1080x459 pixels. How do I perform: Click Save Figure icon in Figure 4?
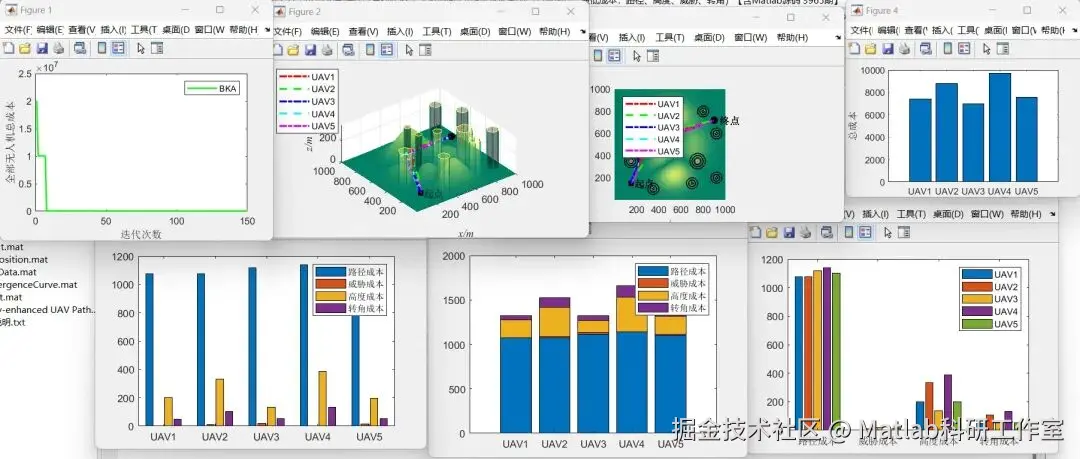887,48
